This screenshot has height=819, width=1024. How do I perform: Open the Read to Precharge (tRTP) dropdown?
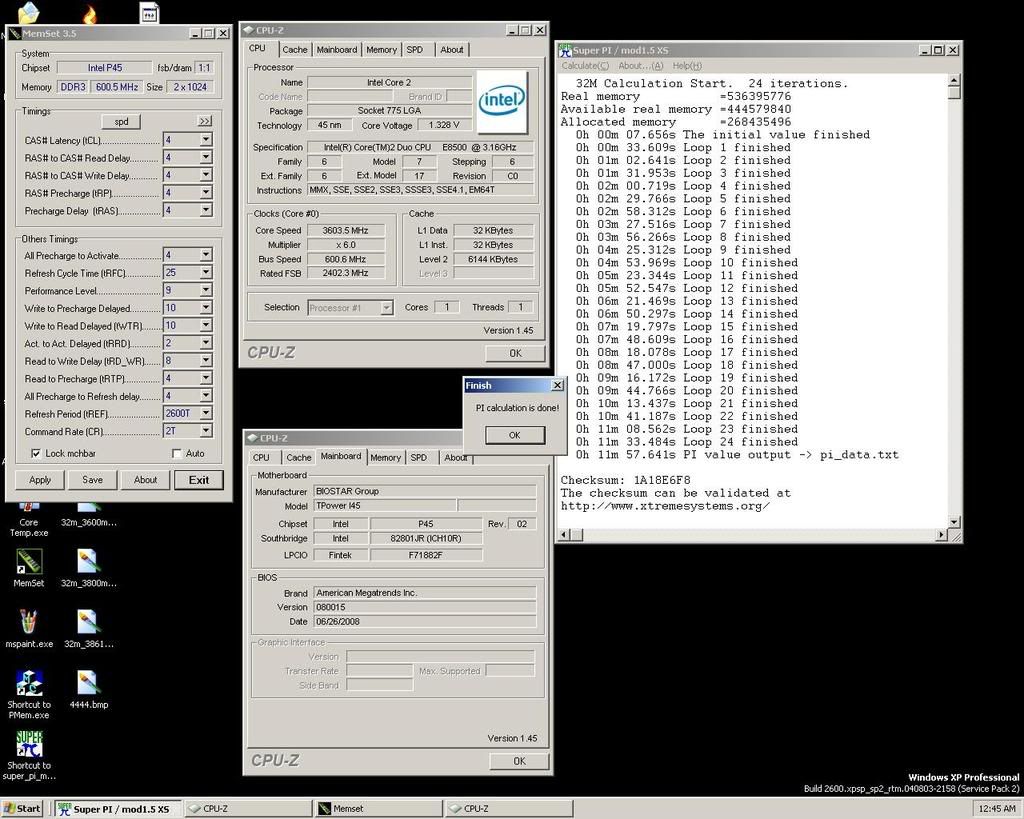coord(206,378)
